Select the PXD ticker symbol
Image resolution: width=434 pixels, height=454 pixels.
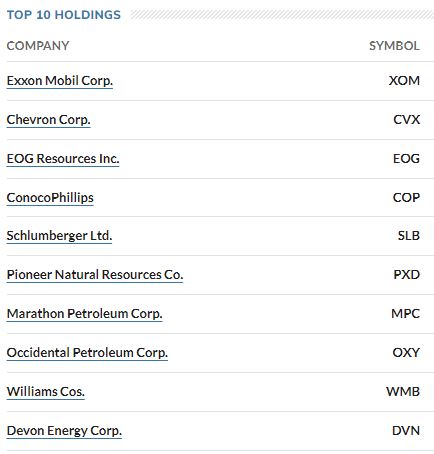tap(406, 275)
